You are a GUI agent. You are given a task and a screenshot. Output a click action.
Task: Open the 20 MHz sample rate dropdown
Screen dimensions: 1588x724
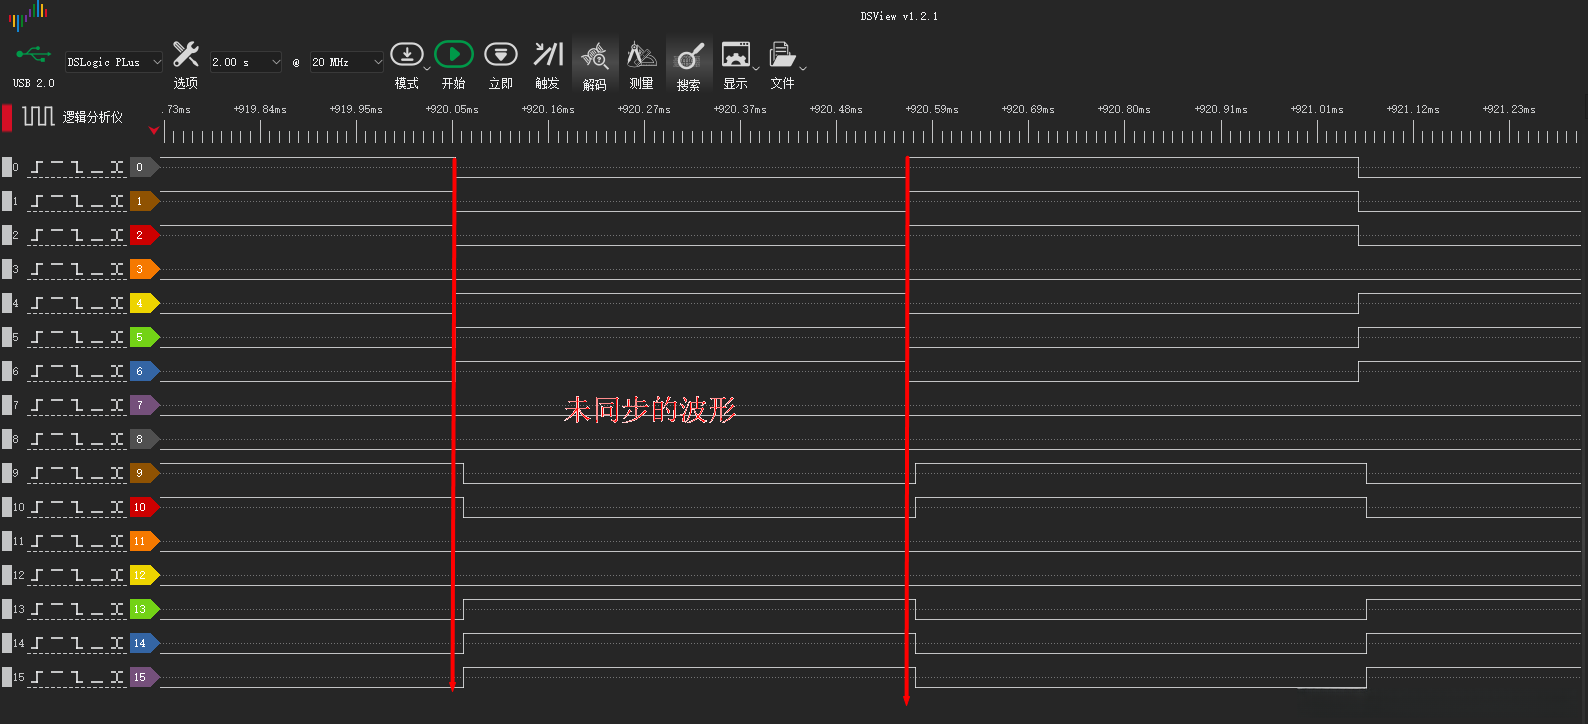[347, 62]
